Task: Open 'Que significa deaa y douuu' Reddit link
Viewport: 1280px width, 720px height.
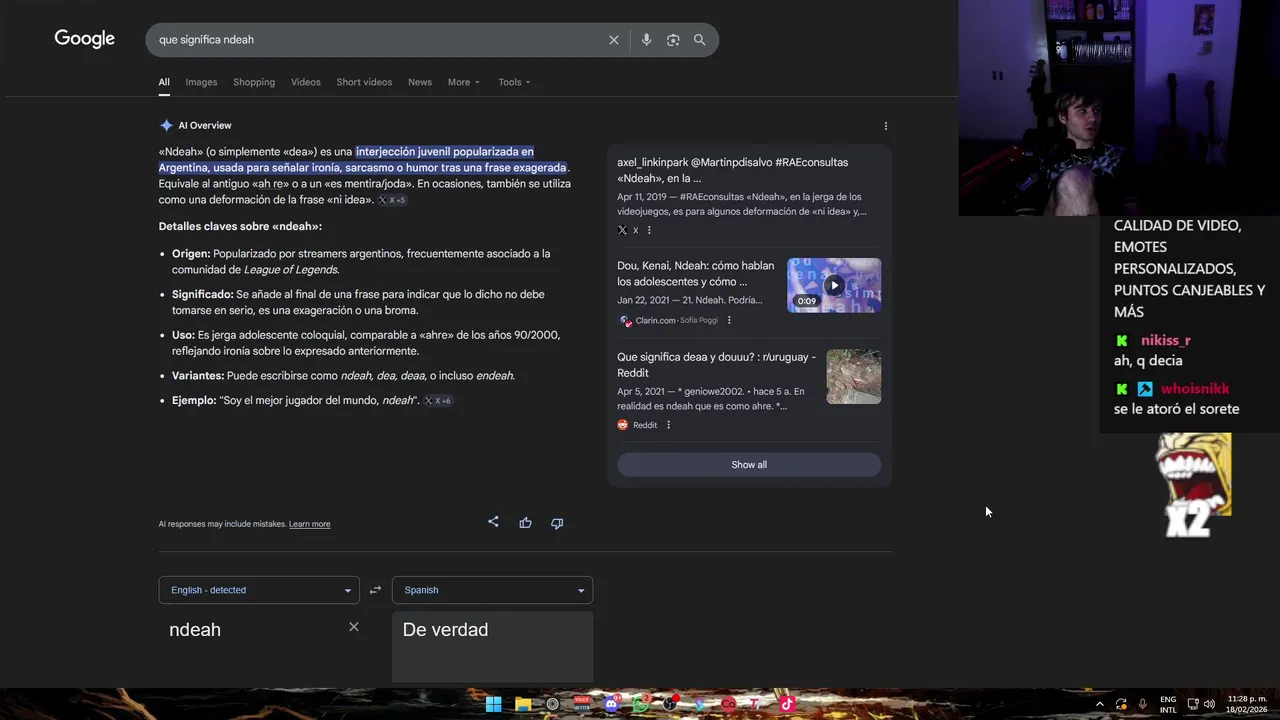Action: [x=716, y=365]
